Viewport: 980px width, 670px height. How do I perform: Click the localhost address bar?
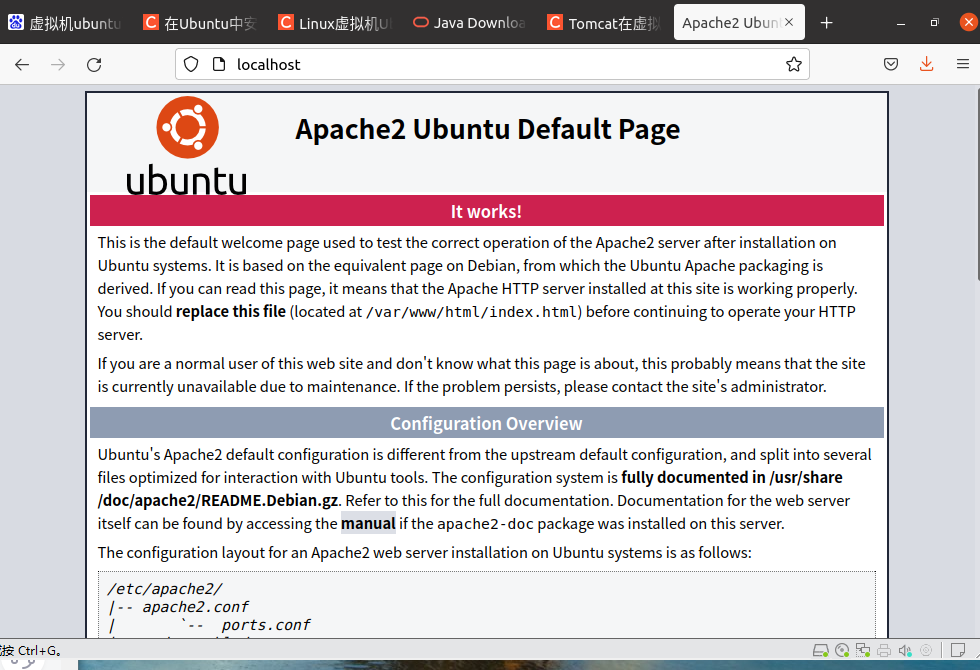tap(492, 64)
